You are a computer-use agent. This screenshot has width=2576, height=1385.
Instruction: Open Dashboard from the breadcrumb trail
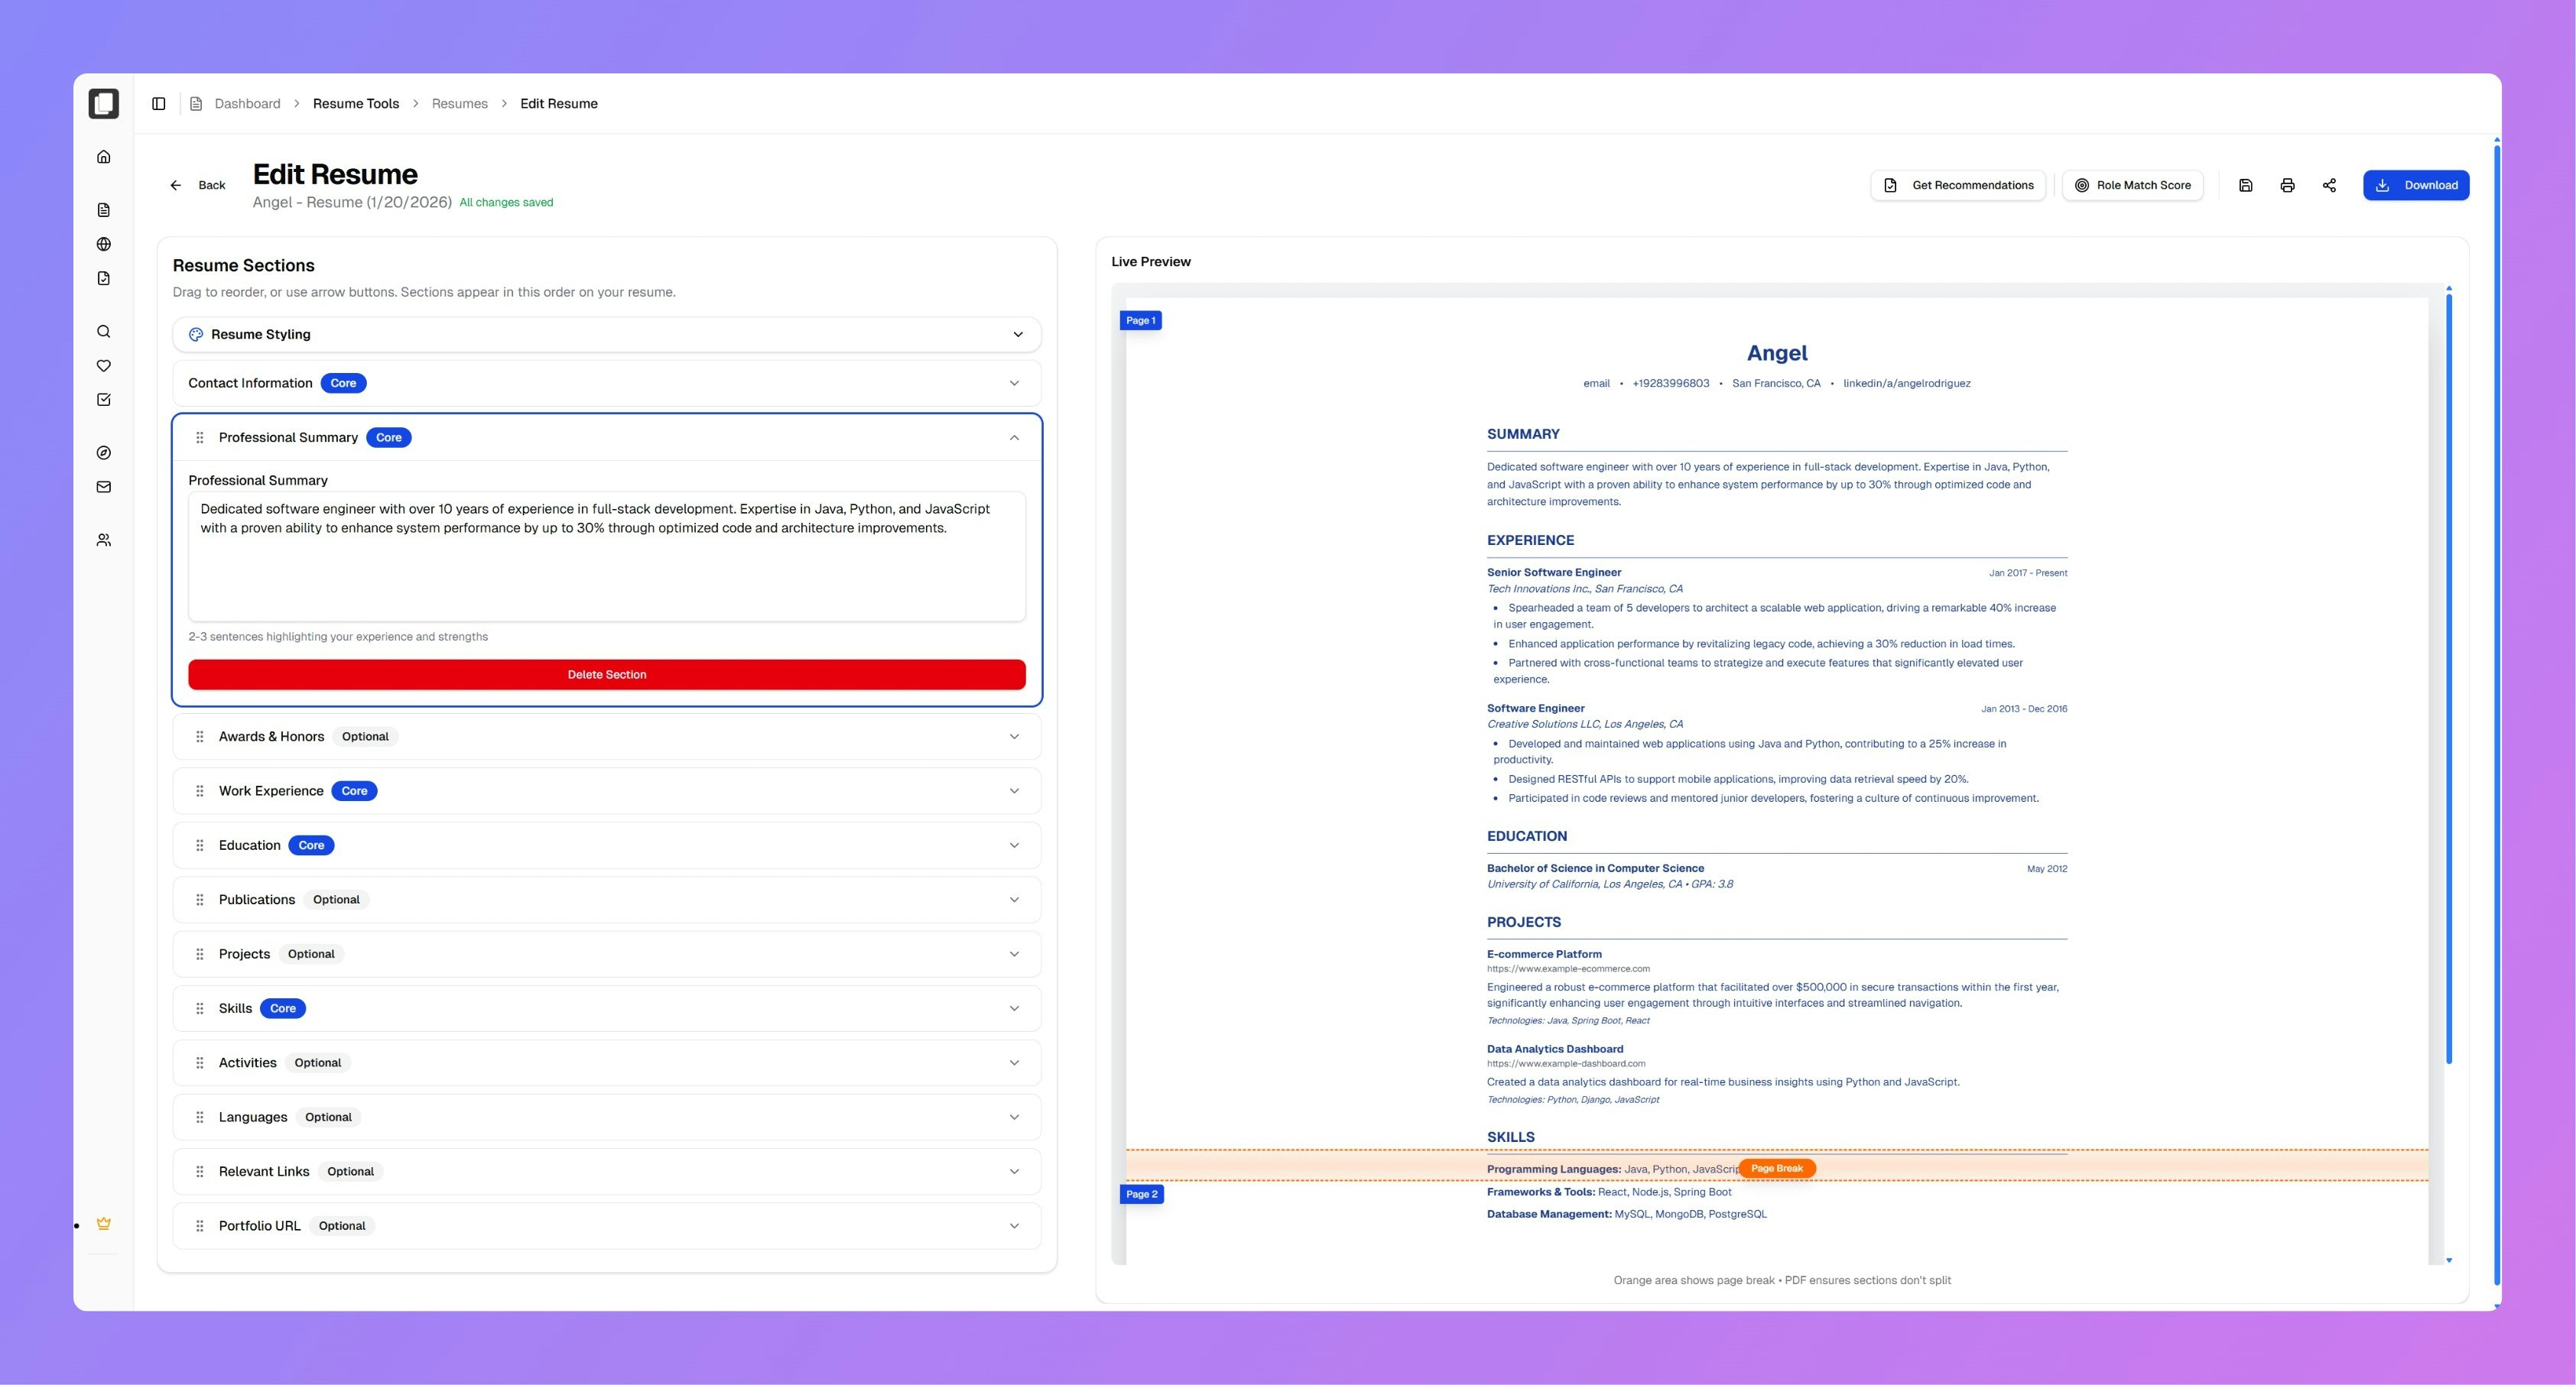pyautogui.click(x=247, y=103)
